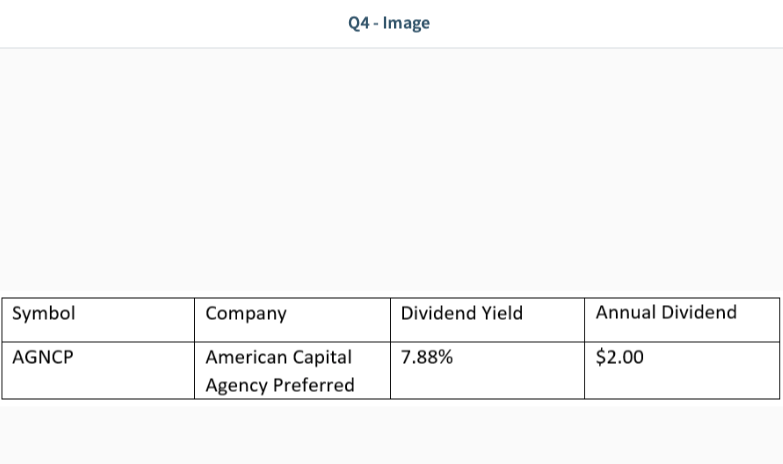Click the "Q4 - Image" title text
Viewport: 783px width, 464px height.
click(x=389, y=23)
